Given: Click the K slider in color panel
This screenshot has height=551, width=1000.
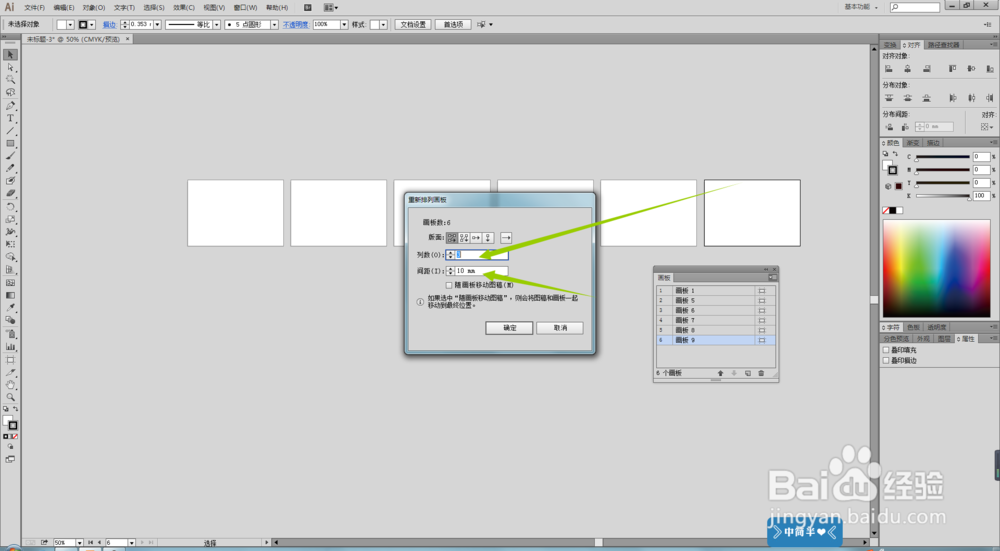Looking at the screenshot, I should point(943,196).
